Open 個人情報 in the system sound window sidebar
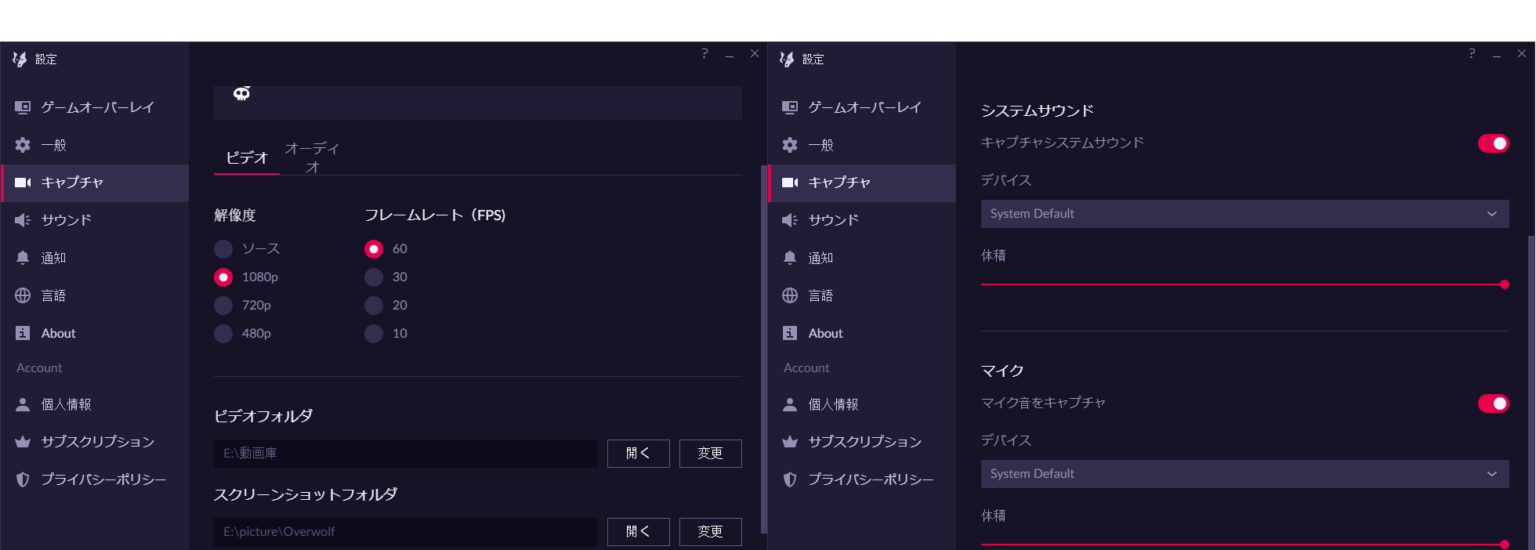The image size is (1536, 550). coord(862,405)
